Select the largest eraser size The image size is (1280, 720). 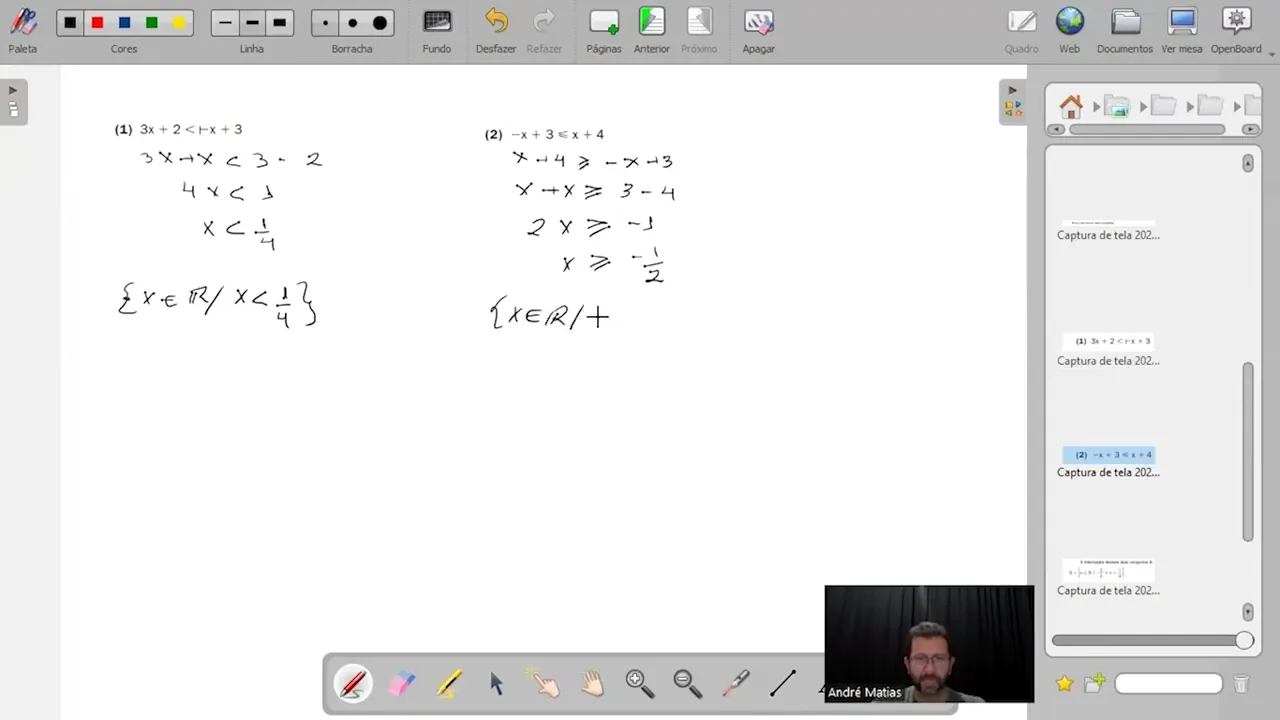(379, 23)
